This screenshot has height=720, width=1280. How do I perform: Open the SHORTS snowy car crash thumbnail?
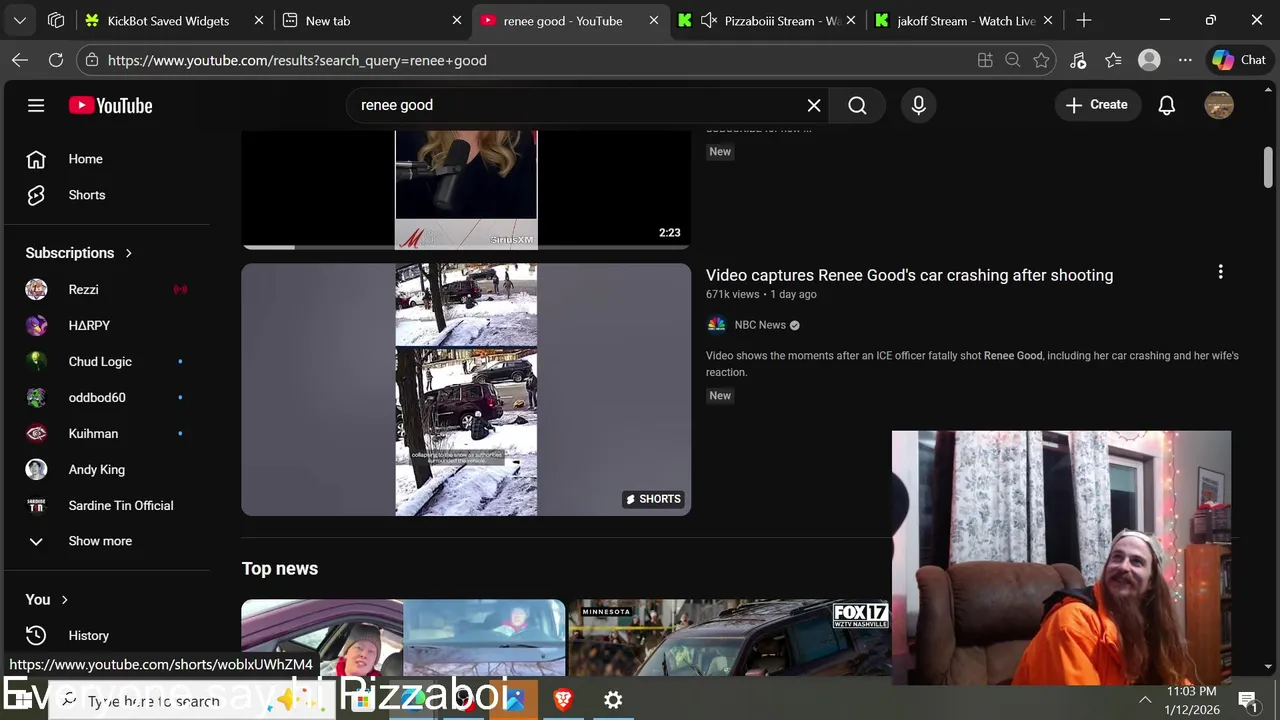coord(466,389)
